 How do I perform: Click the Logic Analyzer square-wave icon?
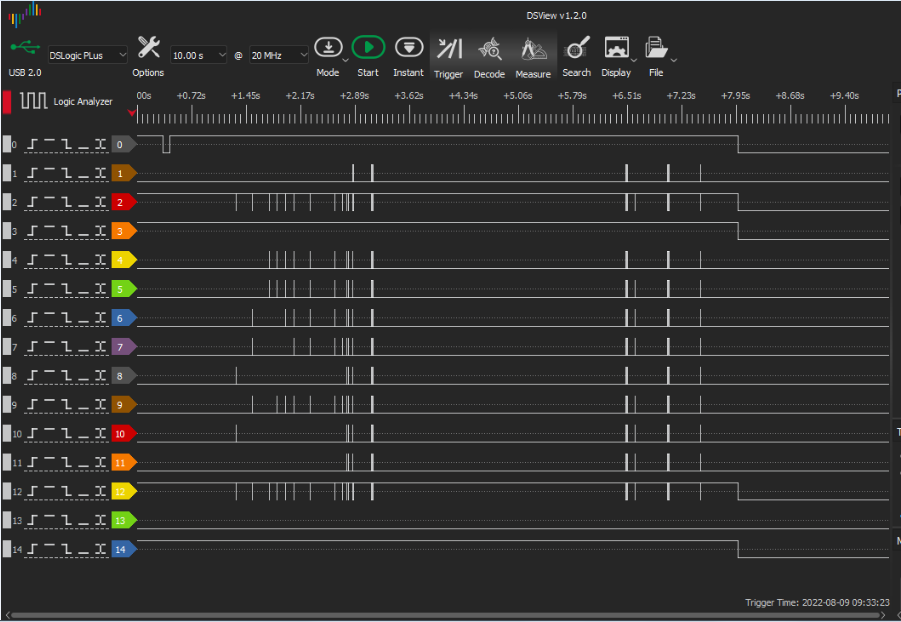click(x=33, y=101)
